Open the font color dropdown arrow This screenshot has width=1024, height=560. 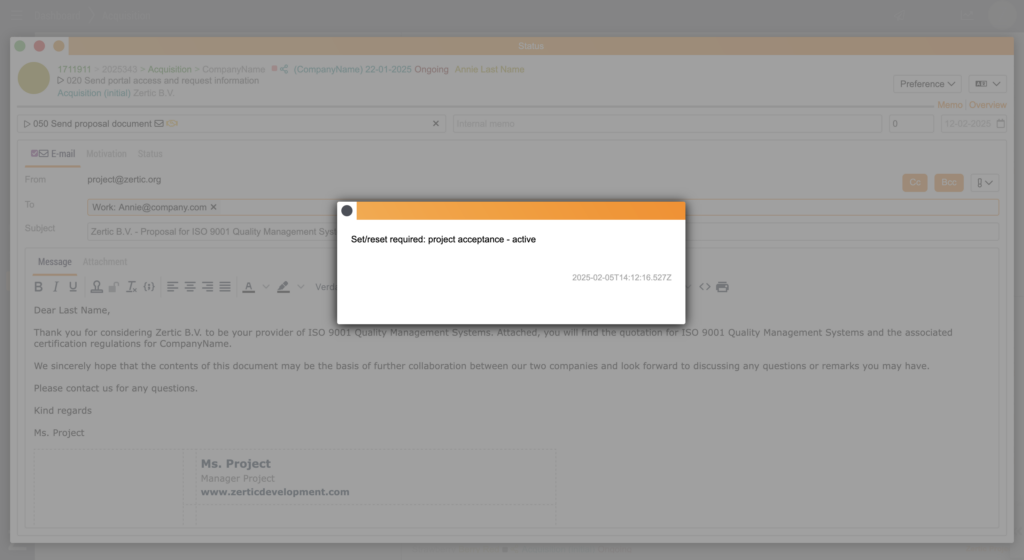[x=266, y=287]
